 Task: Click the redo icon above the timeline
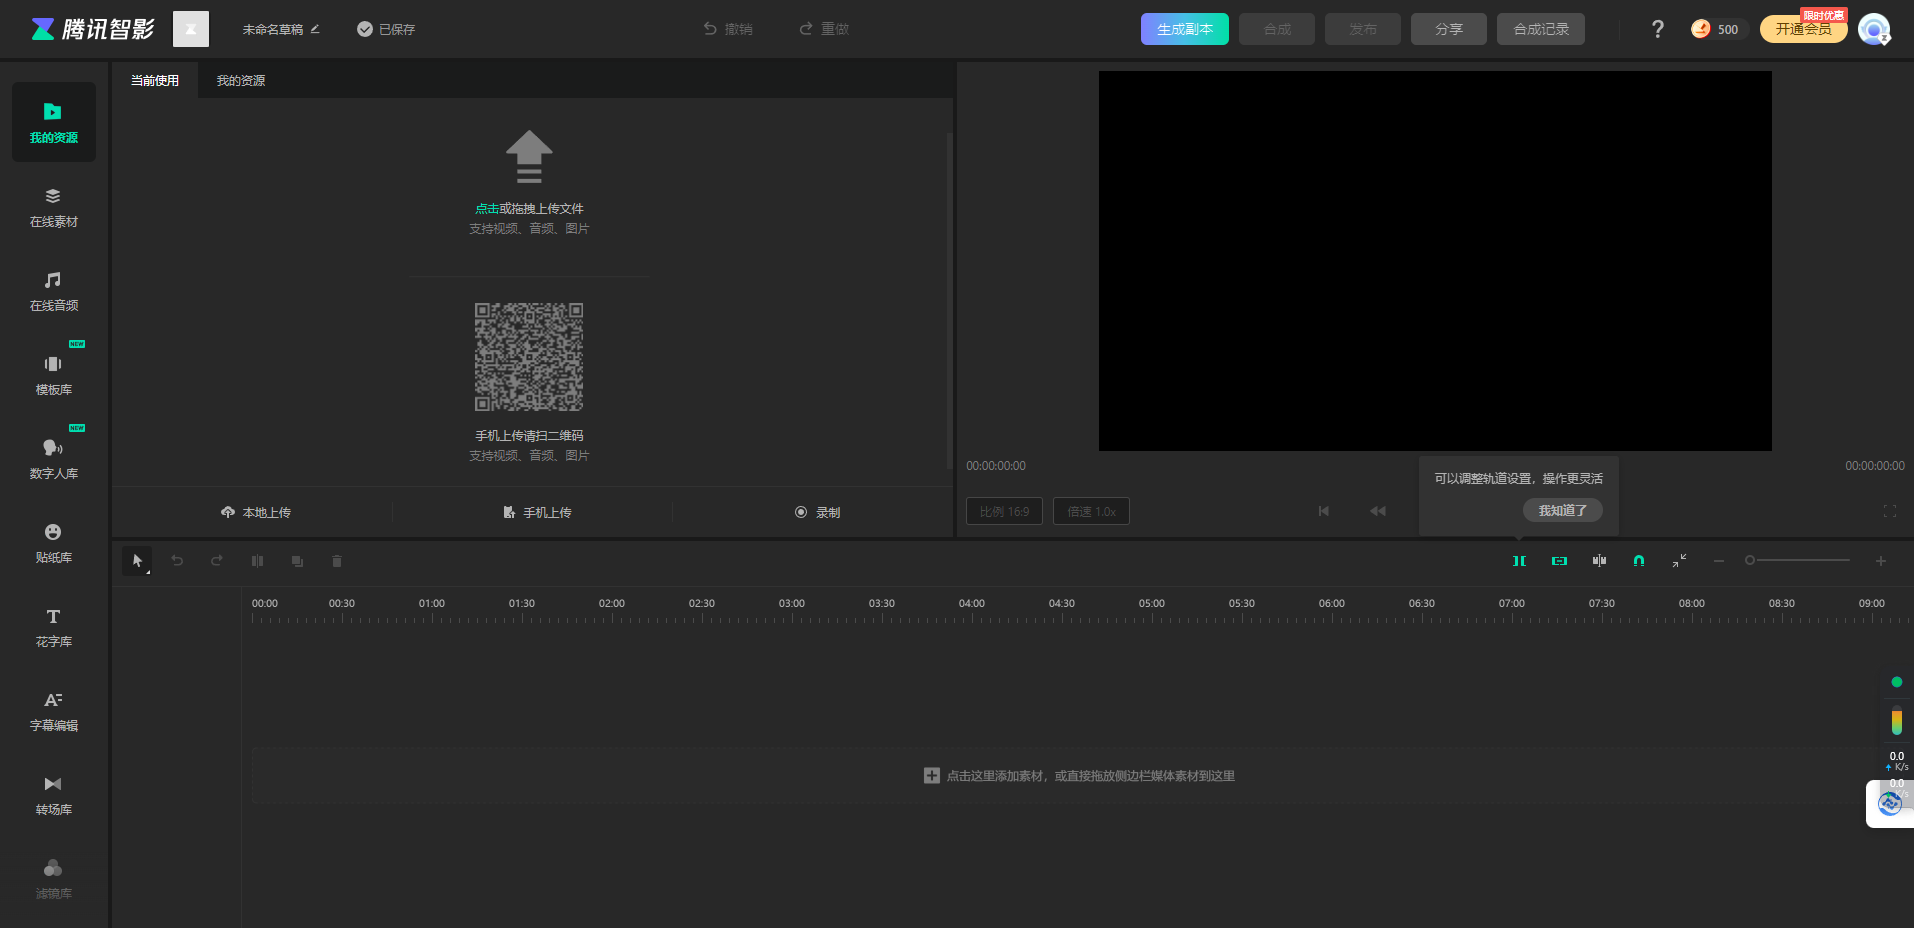tap(217, 560)
